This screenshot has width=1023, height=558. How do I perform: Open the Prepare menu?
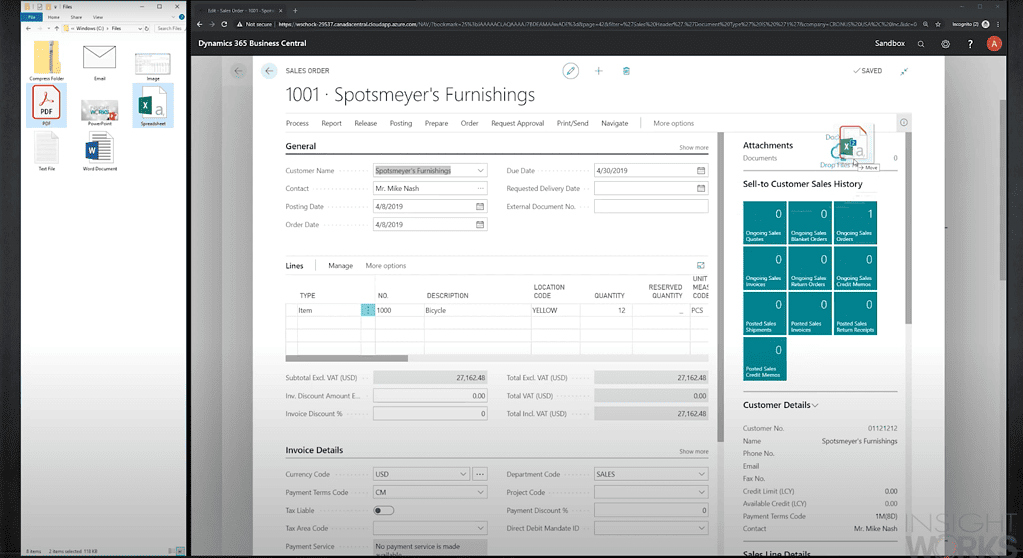point(436,123)
